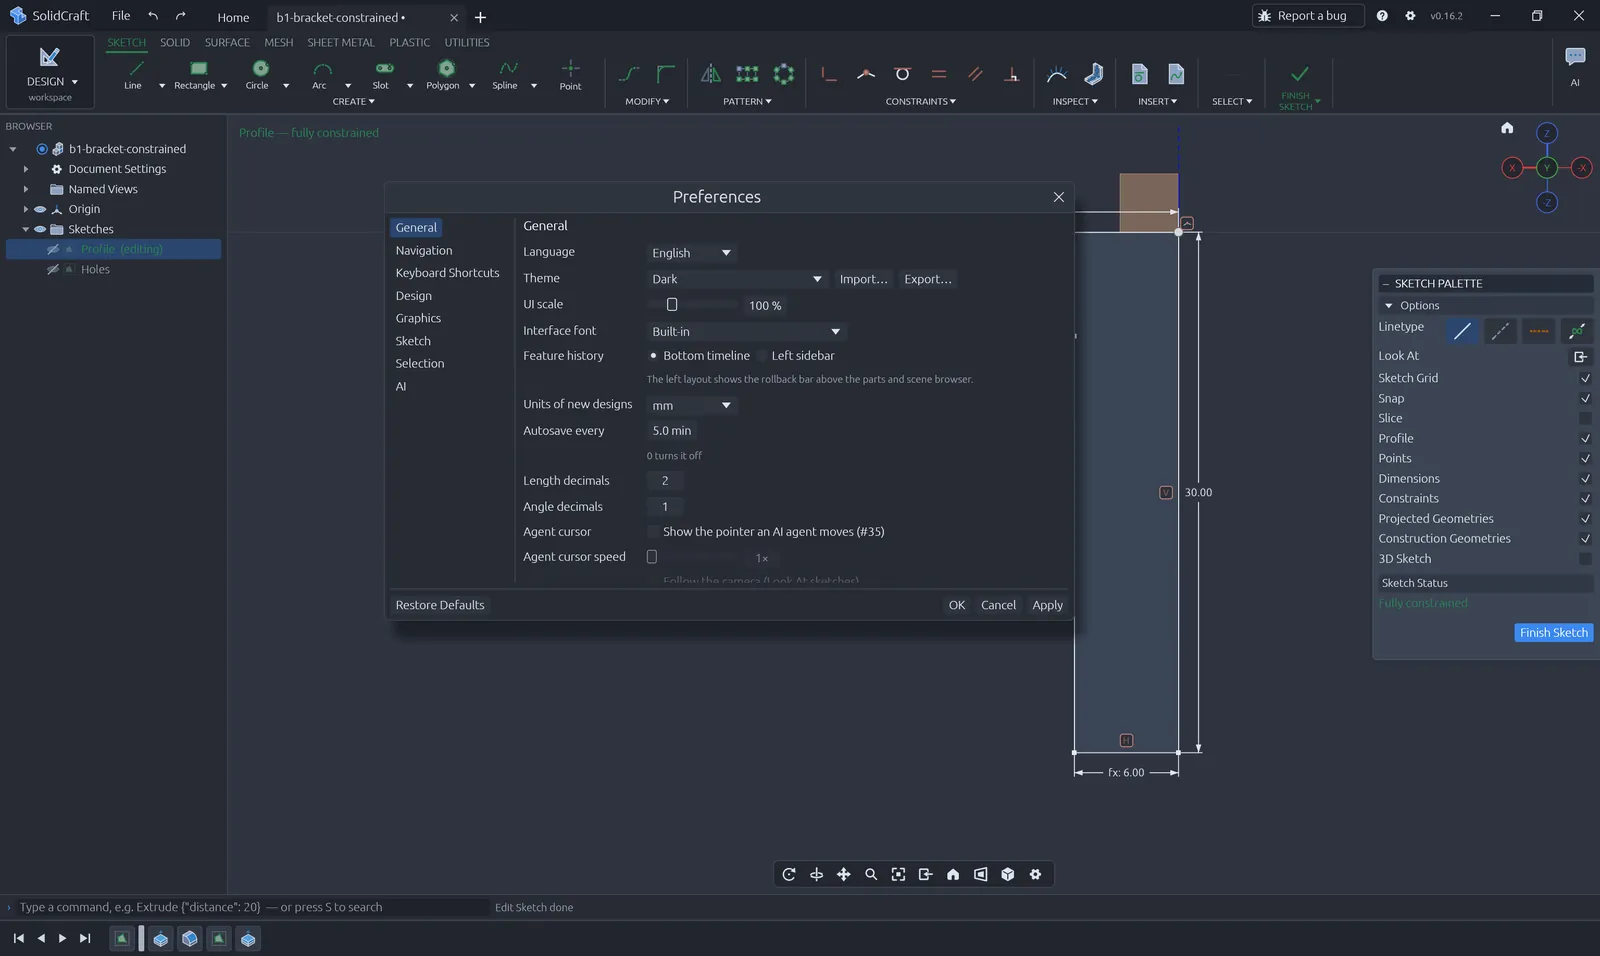Viewport: 1600px width, 956px height.
Task: Click the Import… theme button
Action: 864,279
